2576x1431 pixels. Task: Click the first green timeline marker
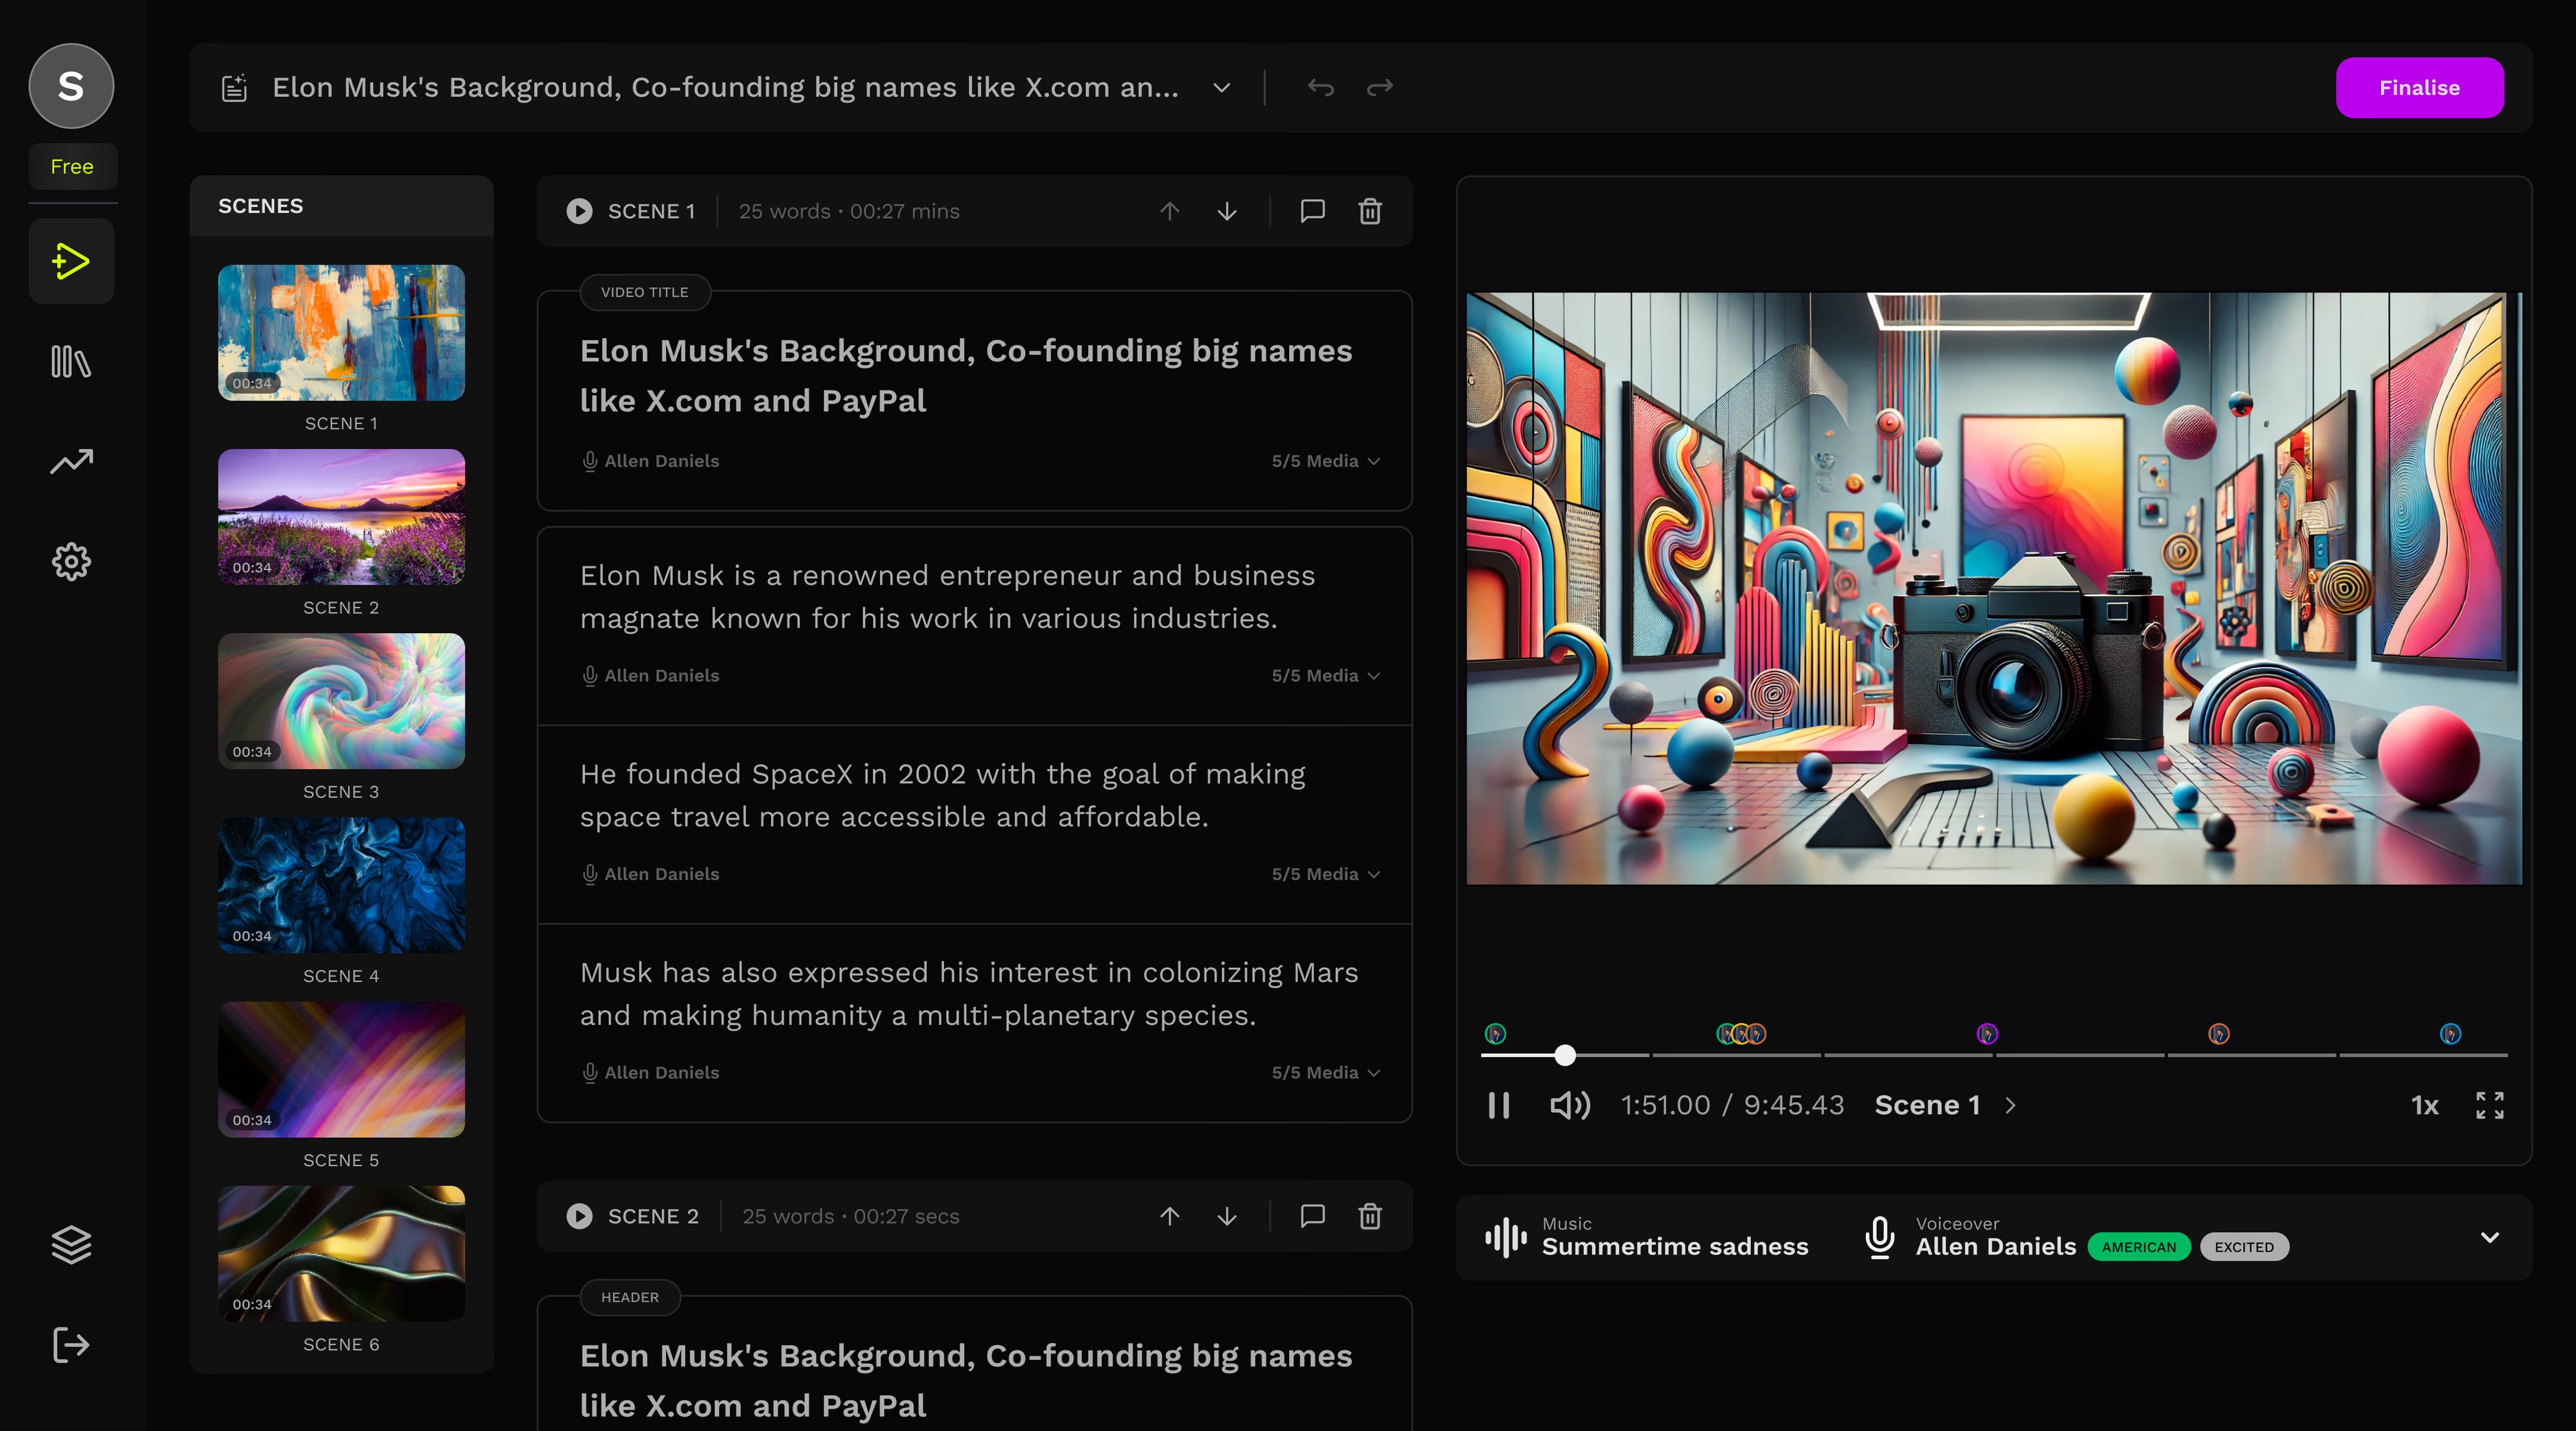point(1495,1034)
